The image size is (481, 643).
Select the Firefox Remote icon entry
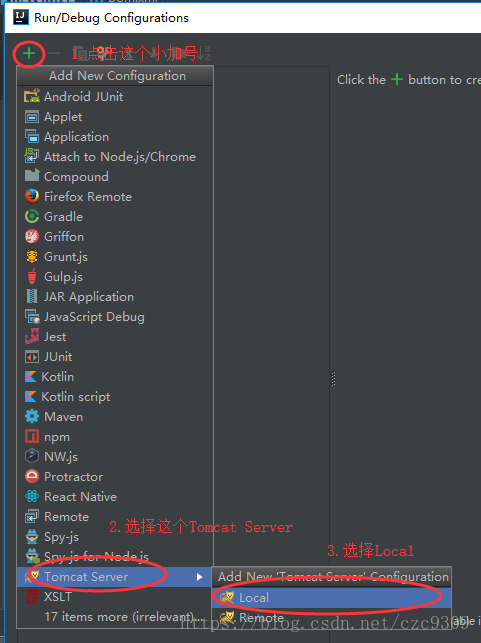pos(32,196)
